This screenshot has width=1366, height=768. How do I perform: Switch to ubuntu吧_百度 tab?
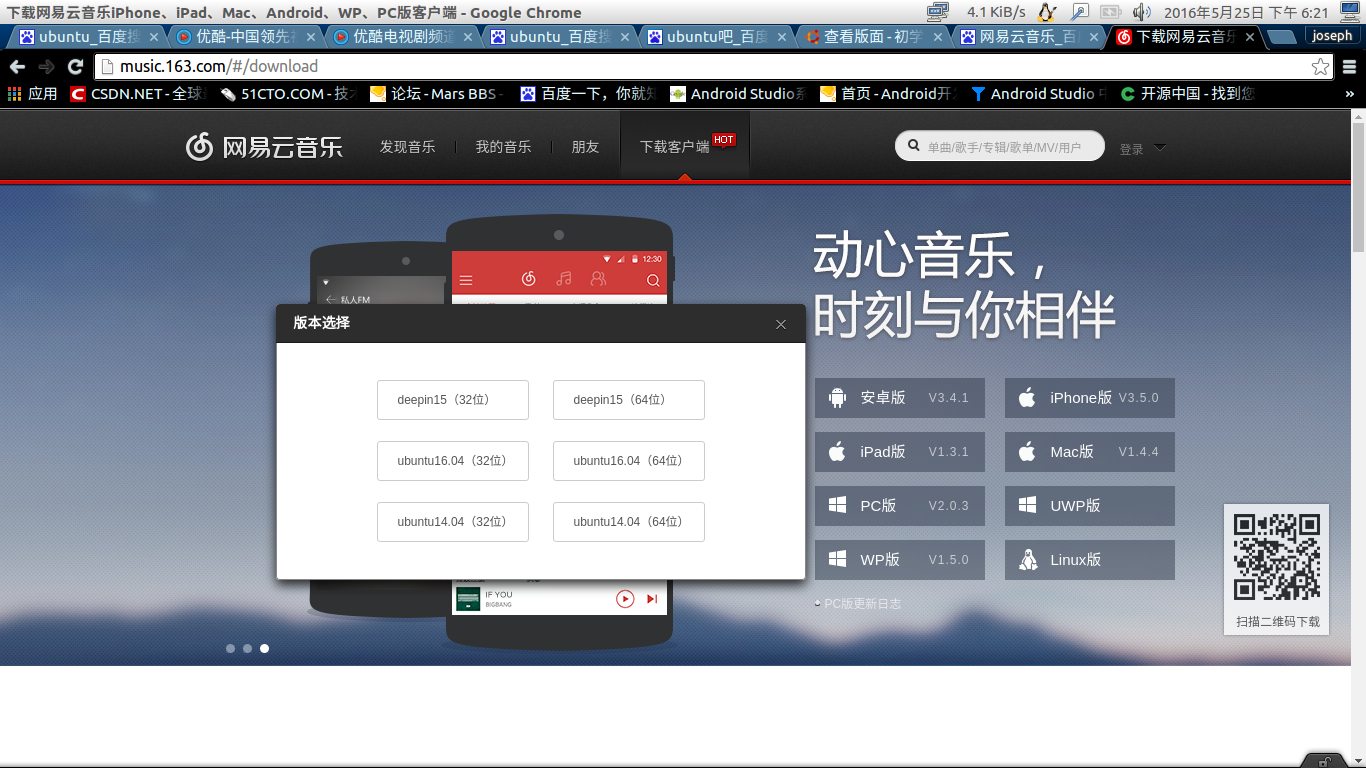click(x=719, y=37)
